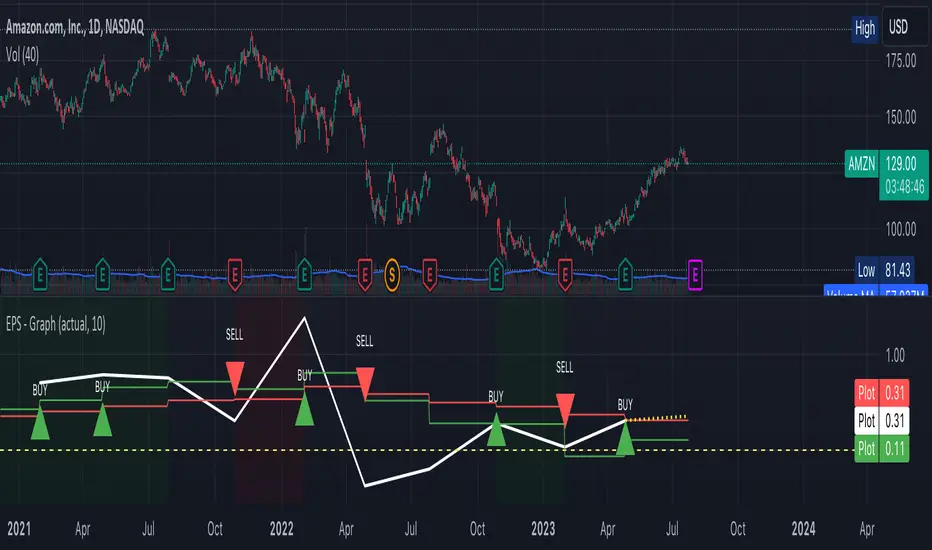Click the 2024 label on time axis
932x550 pixels.
click(x=804, y=529)
